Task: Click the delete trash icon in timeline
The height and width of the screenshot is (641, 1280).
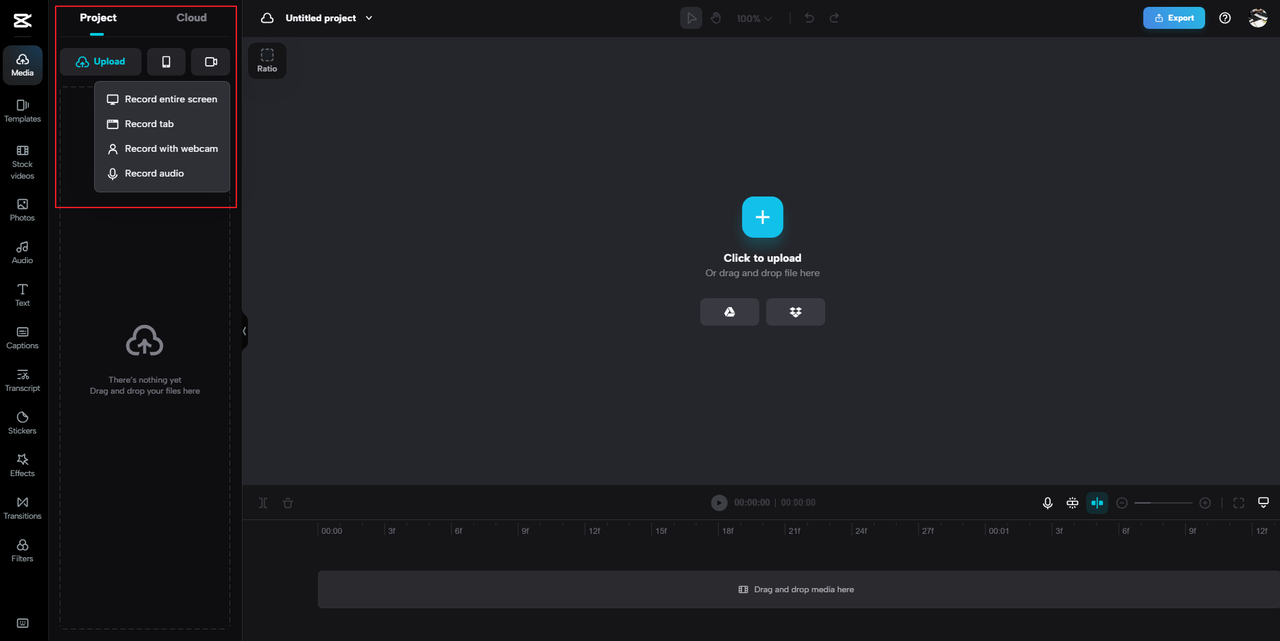Action: pos(288,503)
